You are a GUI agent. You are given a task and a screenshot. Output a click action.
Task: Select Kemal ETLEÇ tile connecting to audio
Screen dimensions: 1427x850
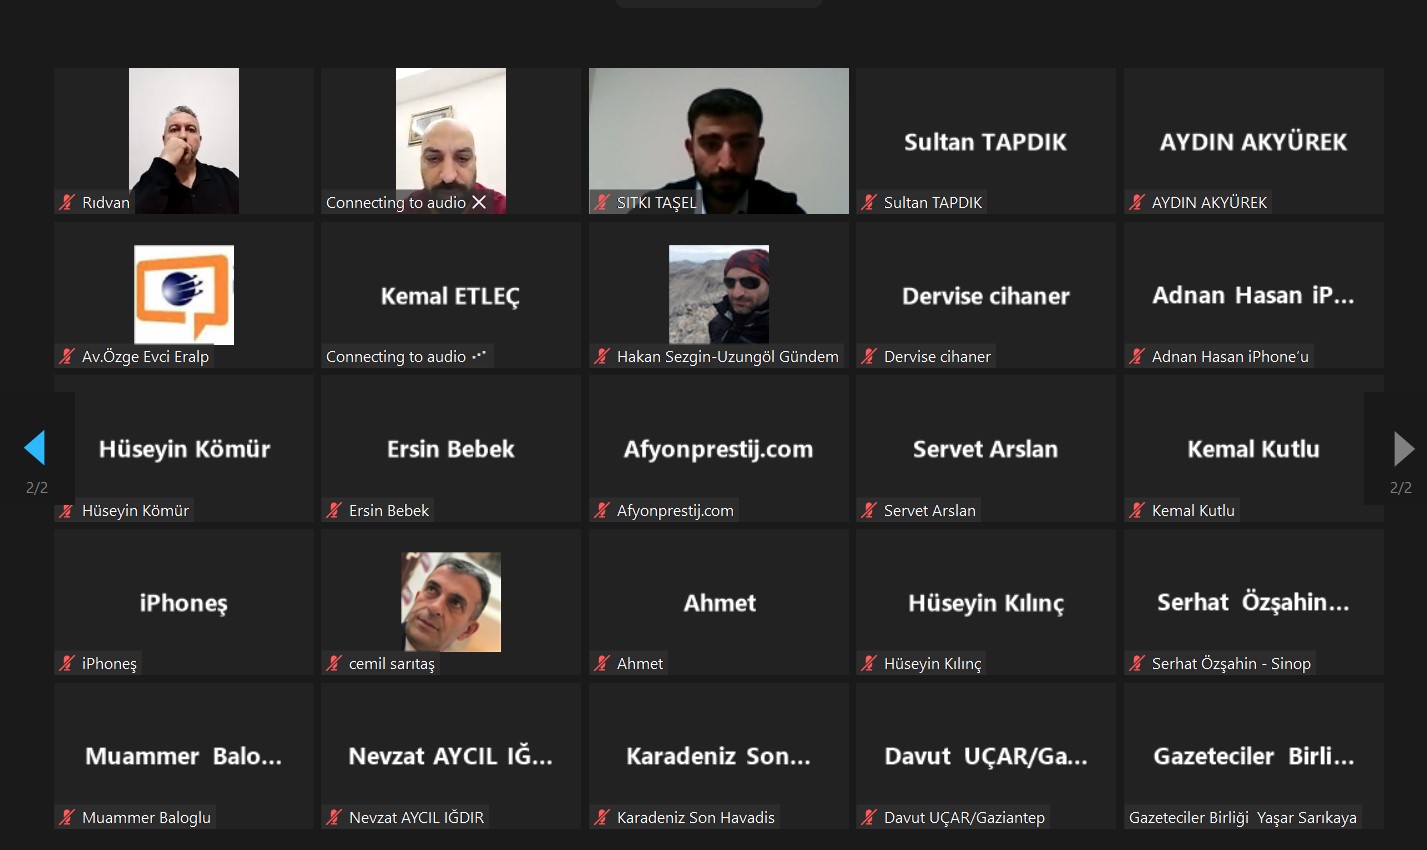coord(451,295)
